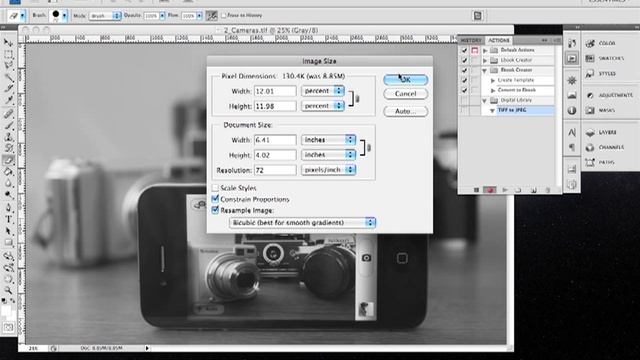640x360 pixels.
Task: Select the Zoom magnifier tool
Action: [x=8, y=290]
